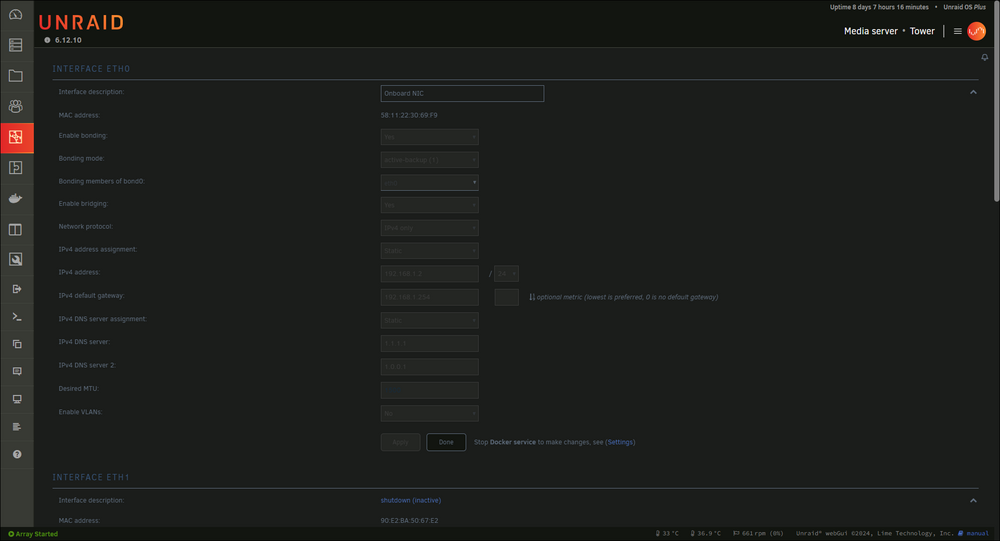1000x541 pixels.
Task: Click the eth0 MAC address 58:11:22:30:69:F9
Action: (x=409, y=115)
